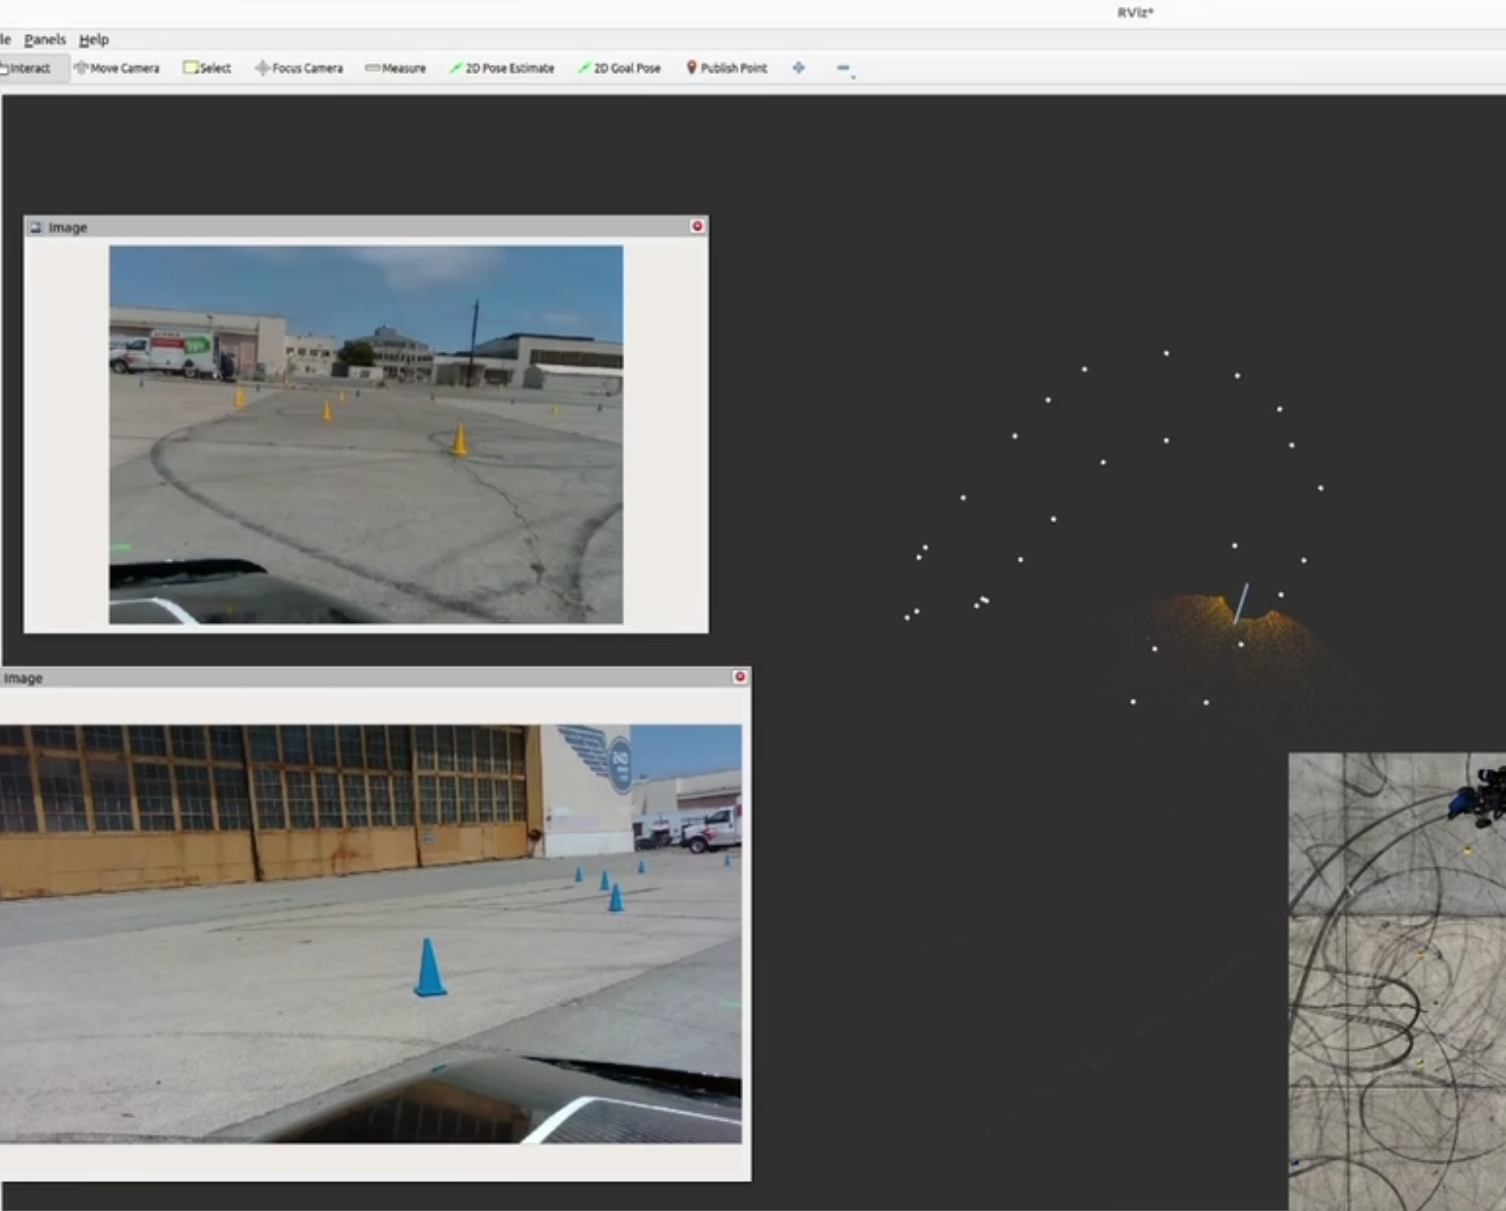
Task: Choose the Select tool in toolbar
Action: coord(207,68)
